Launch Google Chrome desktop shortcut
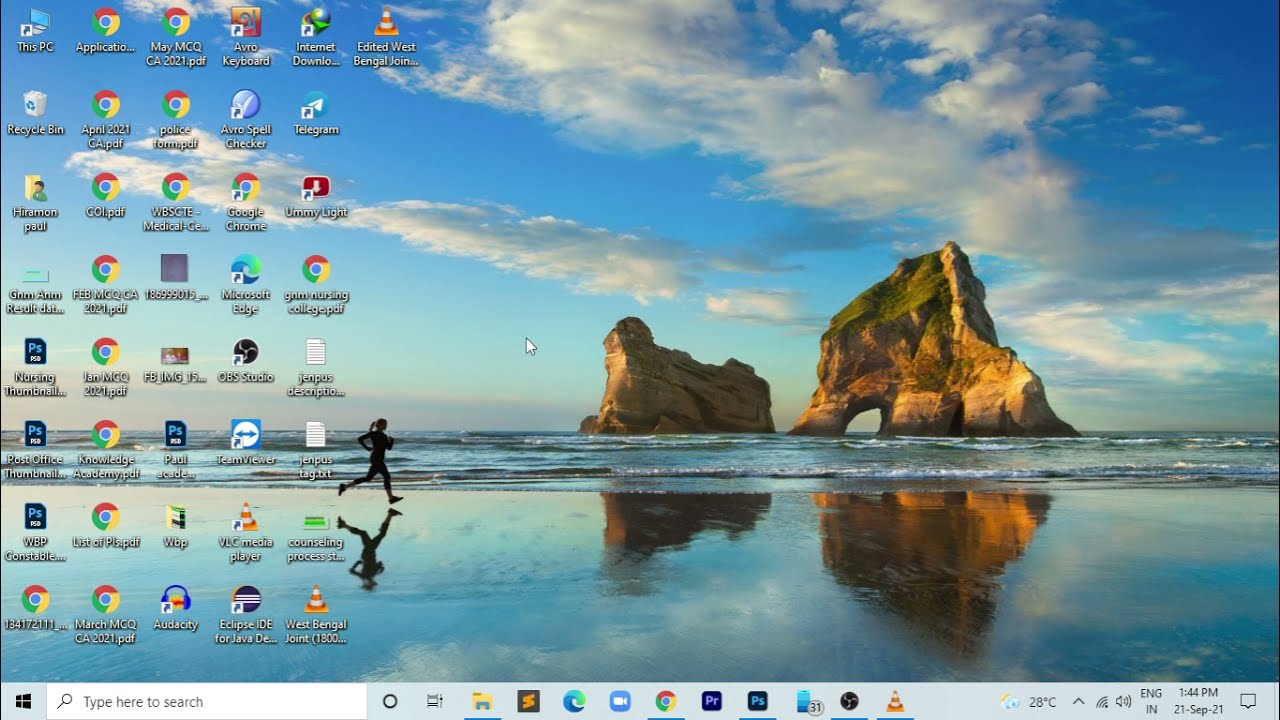The height and width of the screenshot is (720, 1280). coord(246,202)
